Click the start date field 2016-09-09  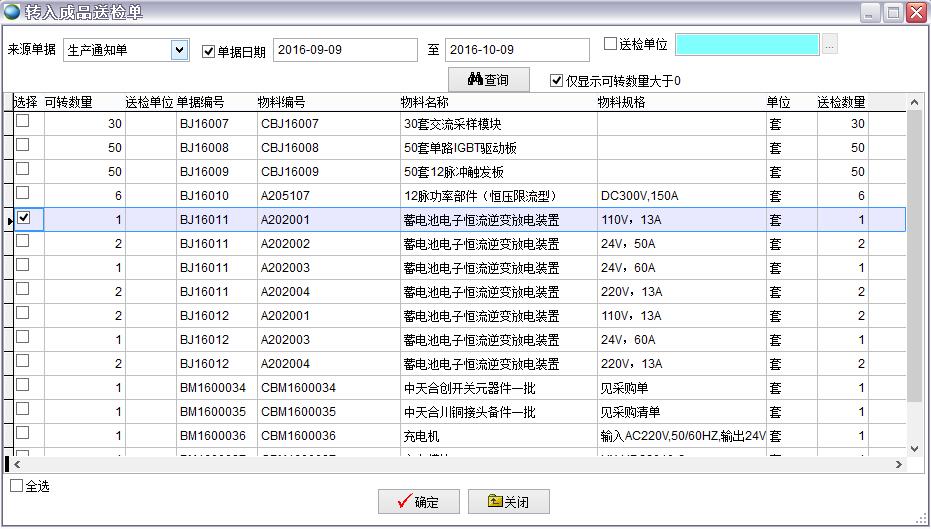coord(344,50)
